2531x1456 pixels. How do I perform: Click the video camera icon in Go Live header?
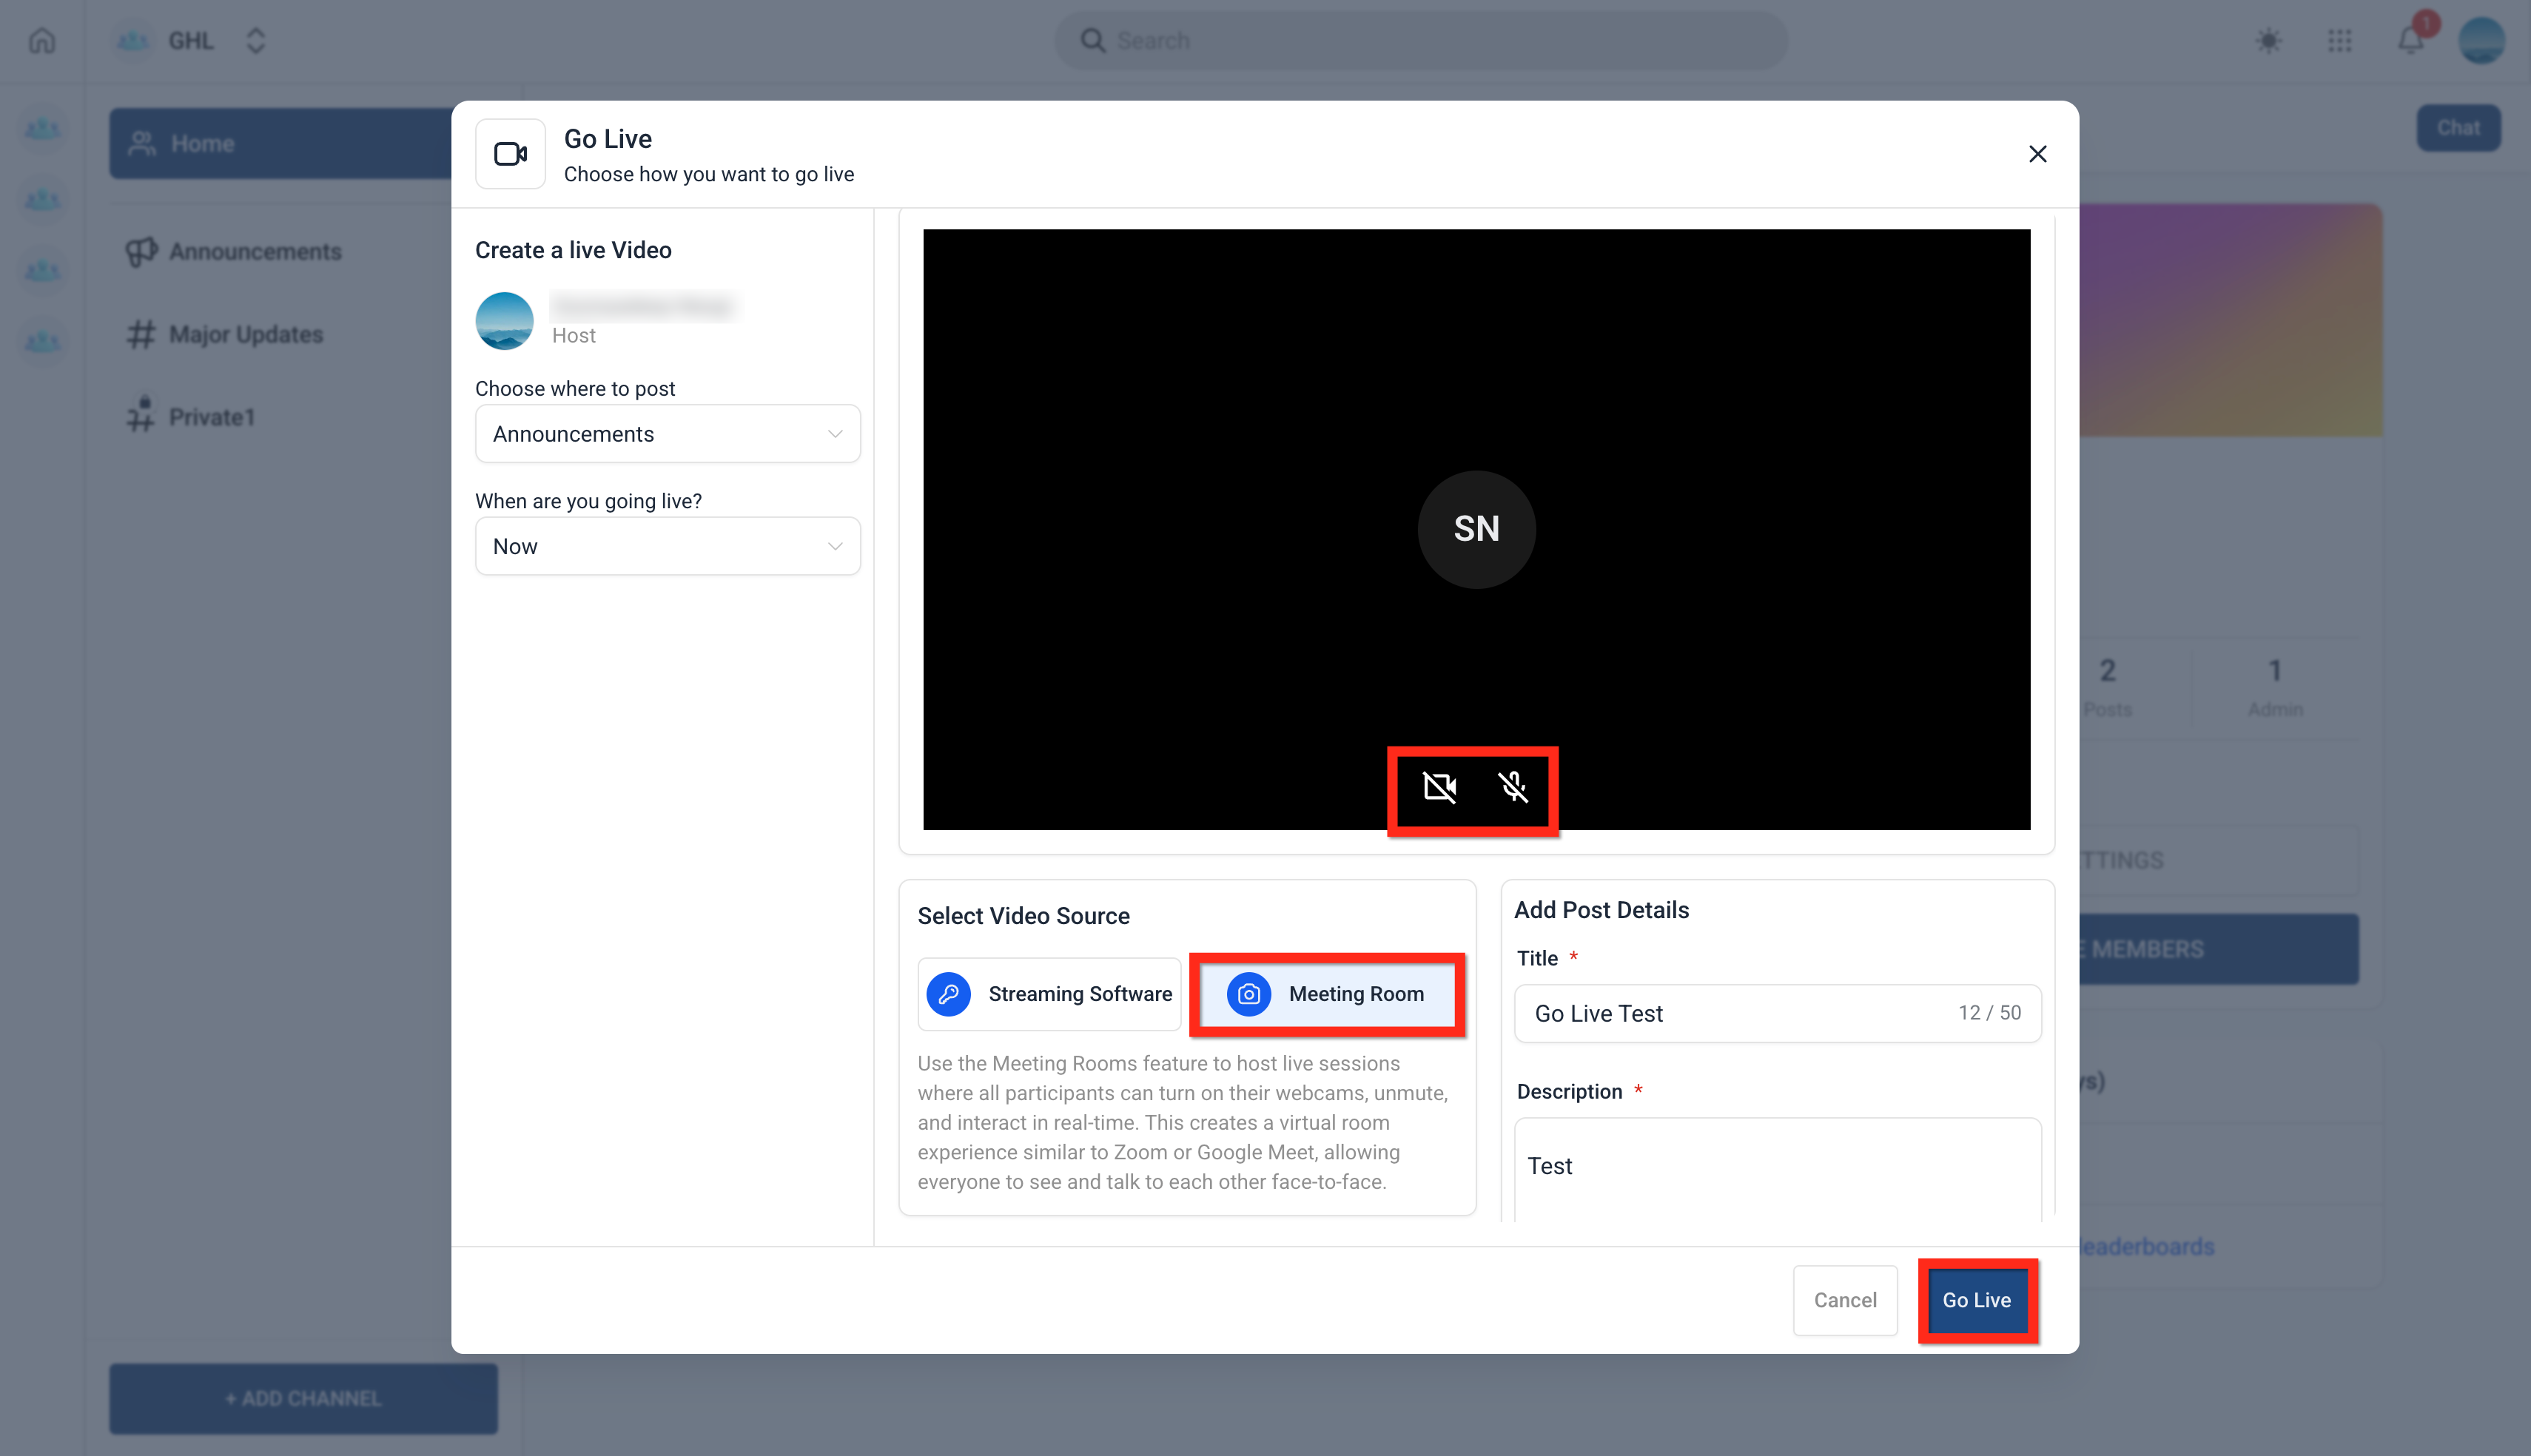tap(510, 153)
